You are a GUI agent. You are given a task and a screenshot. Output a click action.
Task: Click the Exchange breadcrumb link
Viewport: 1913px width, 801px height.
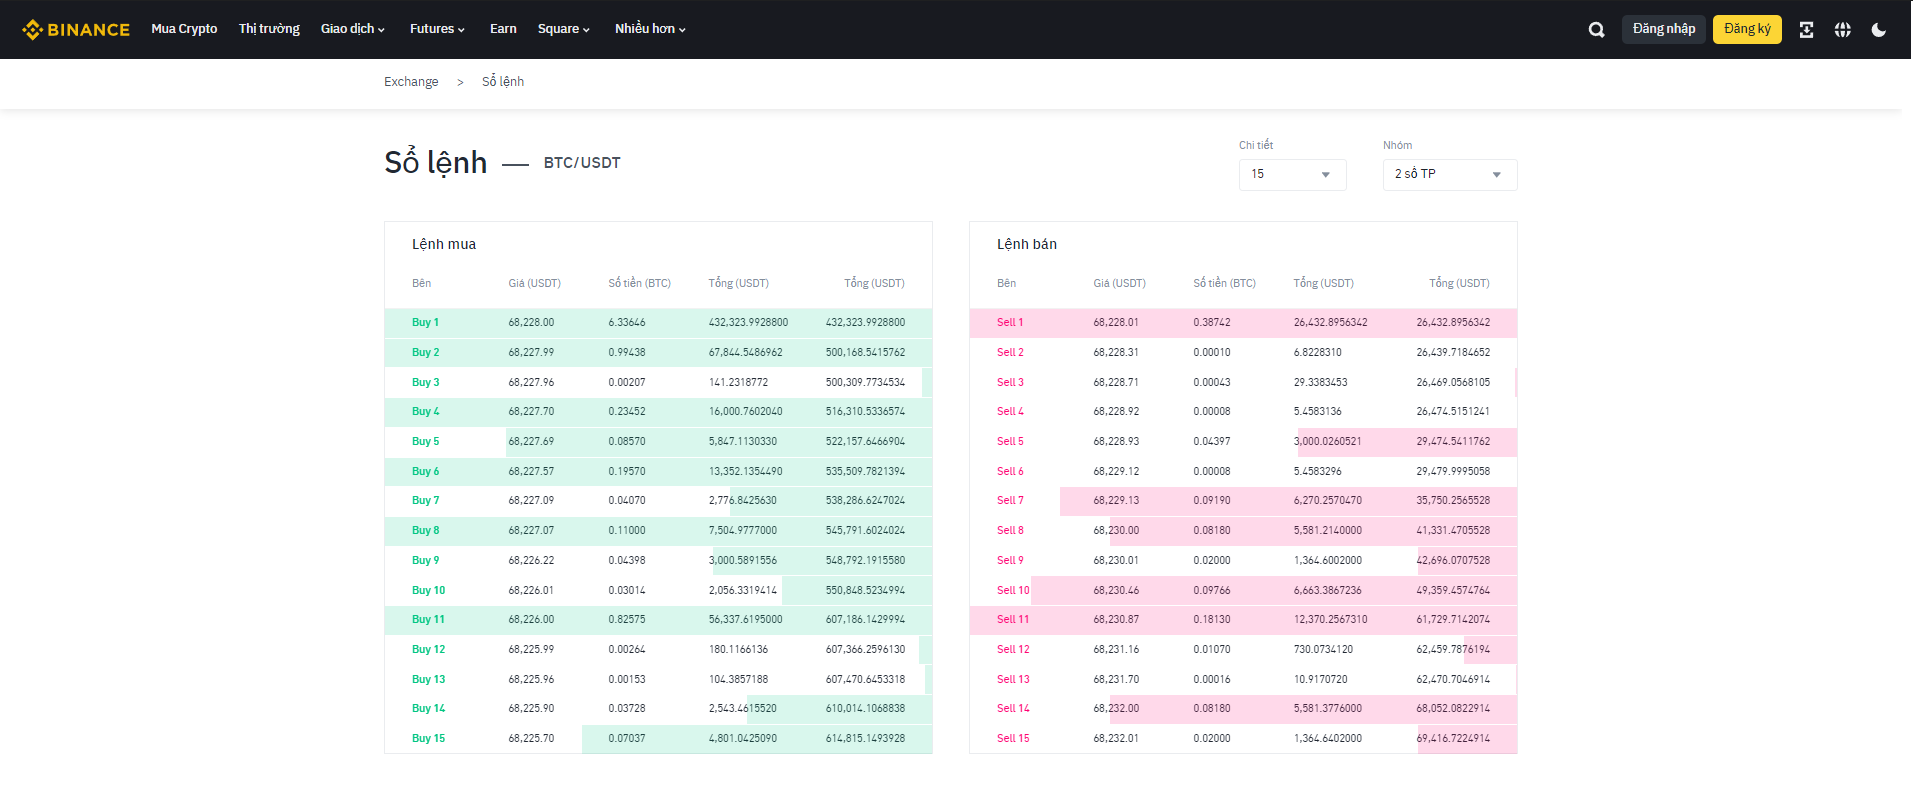click(411, 82)
